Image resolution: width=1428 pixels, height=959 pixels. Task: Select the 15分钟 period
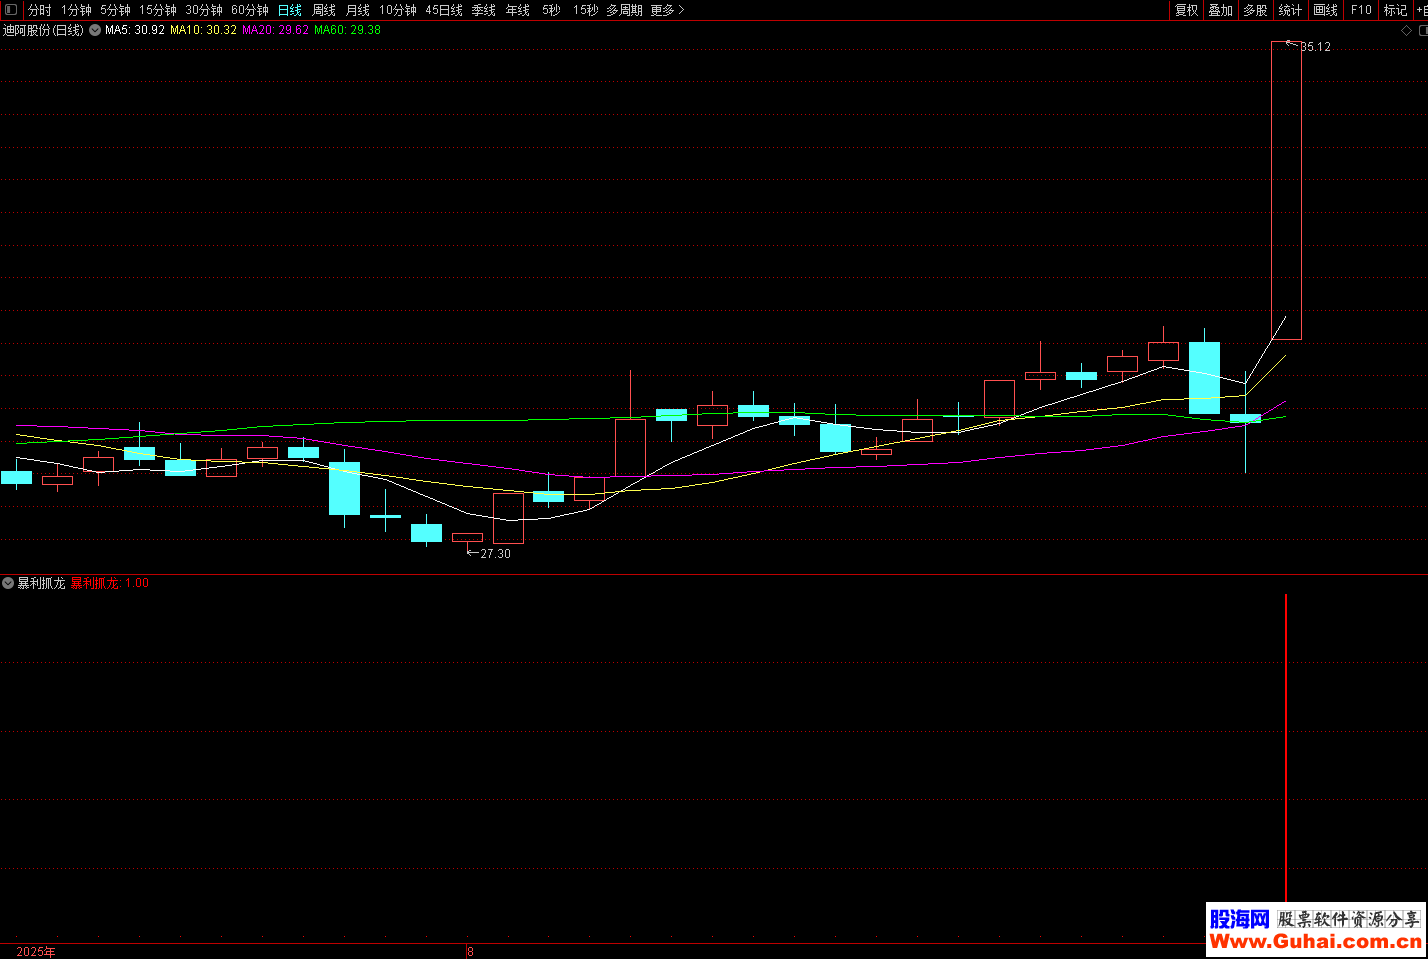pyautogui.click(x=158, y=10)
